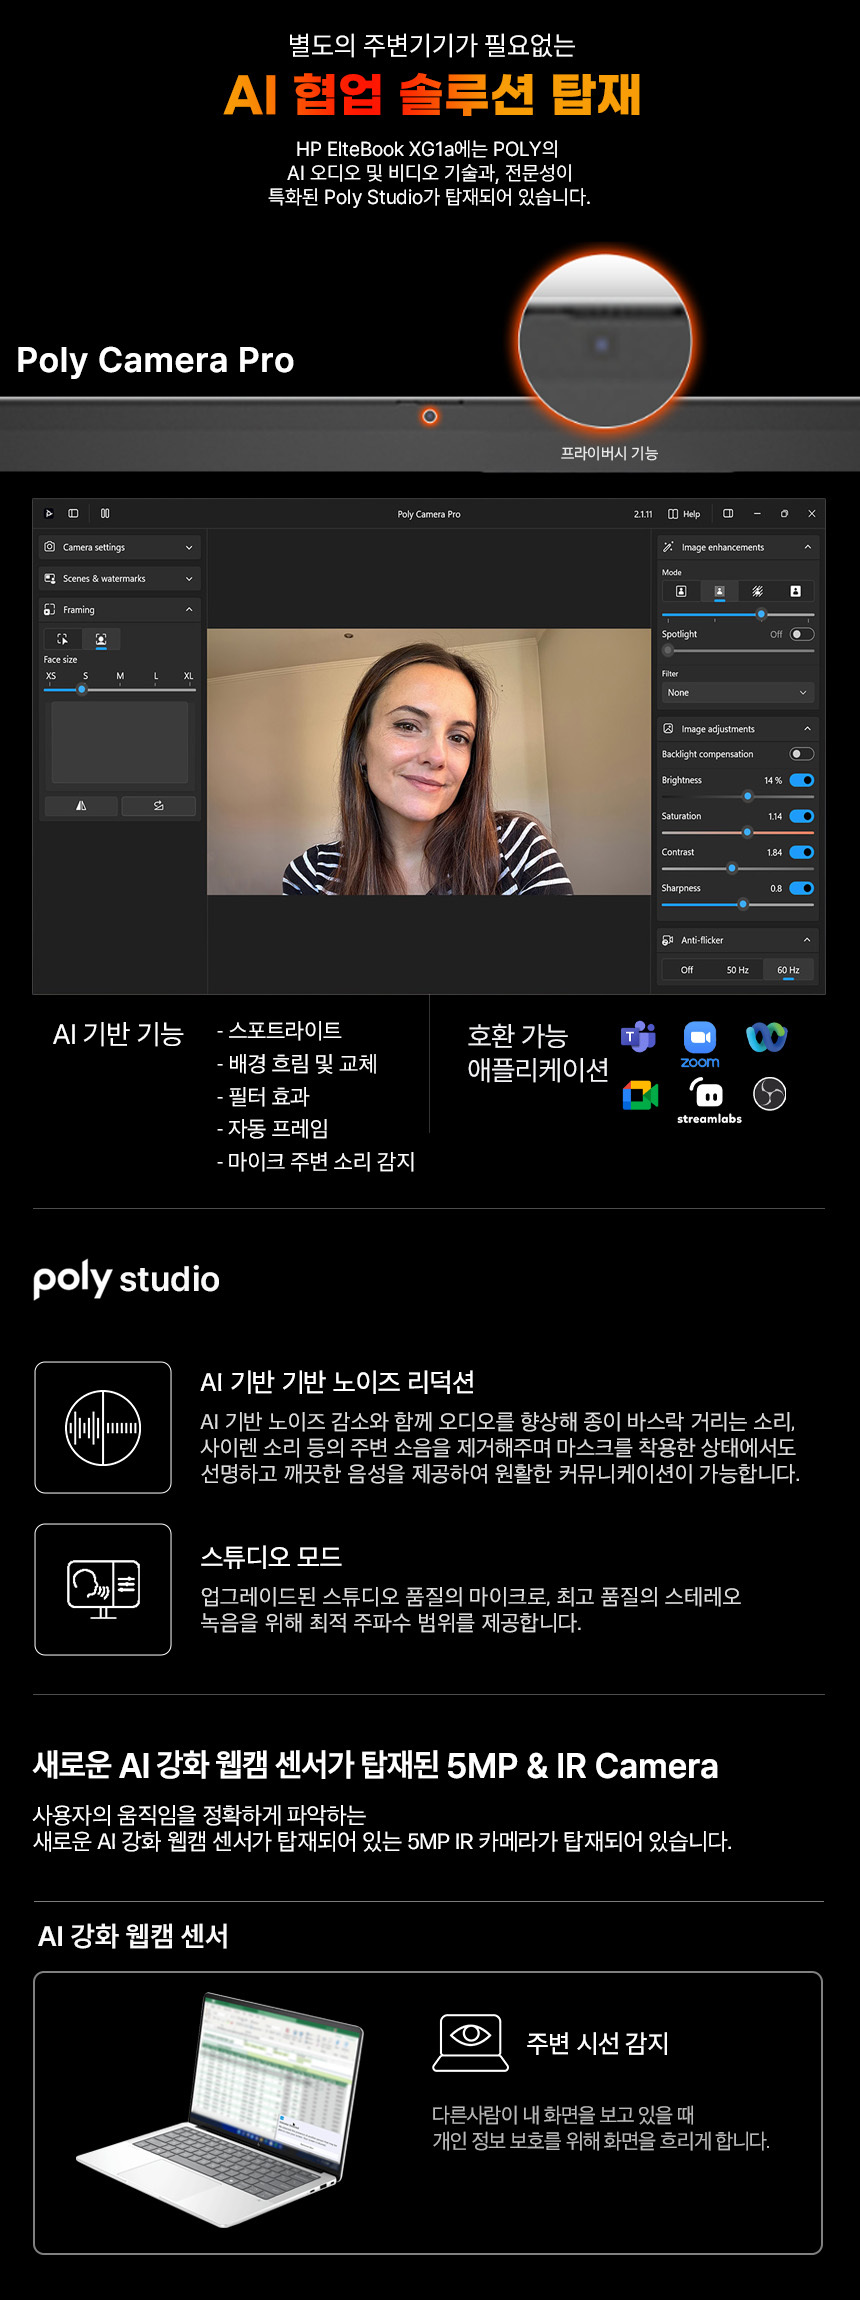Click the reset framing rotate button
The image size is (860, 2300).
tap(158, 806)
